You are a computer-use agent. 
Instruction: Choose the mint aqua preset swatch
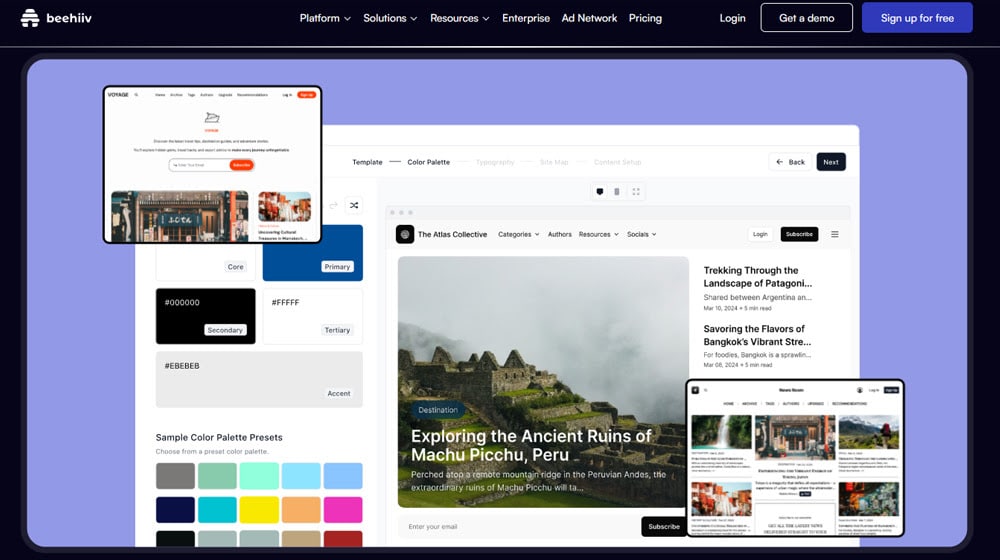(x=259, y=476)
